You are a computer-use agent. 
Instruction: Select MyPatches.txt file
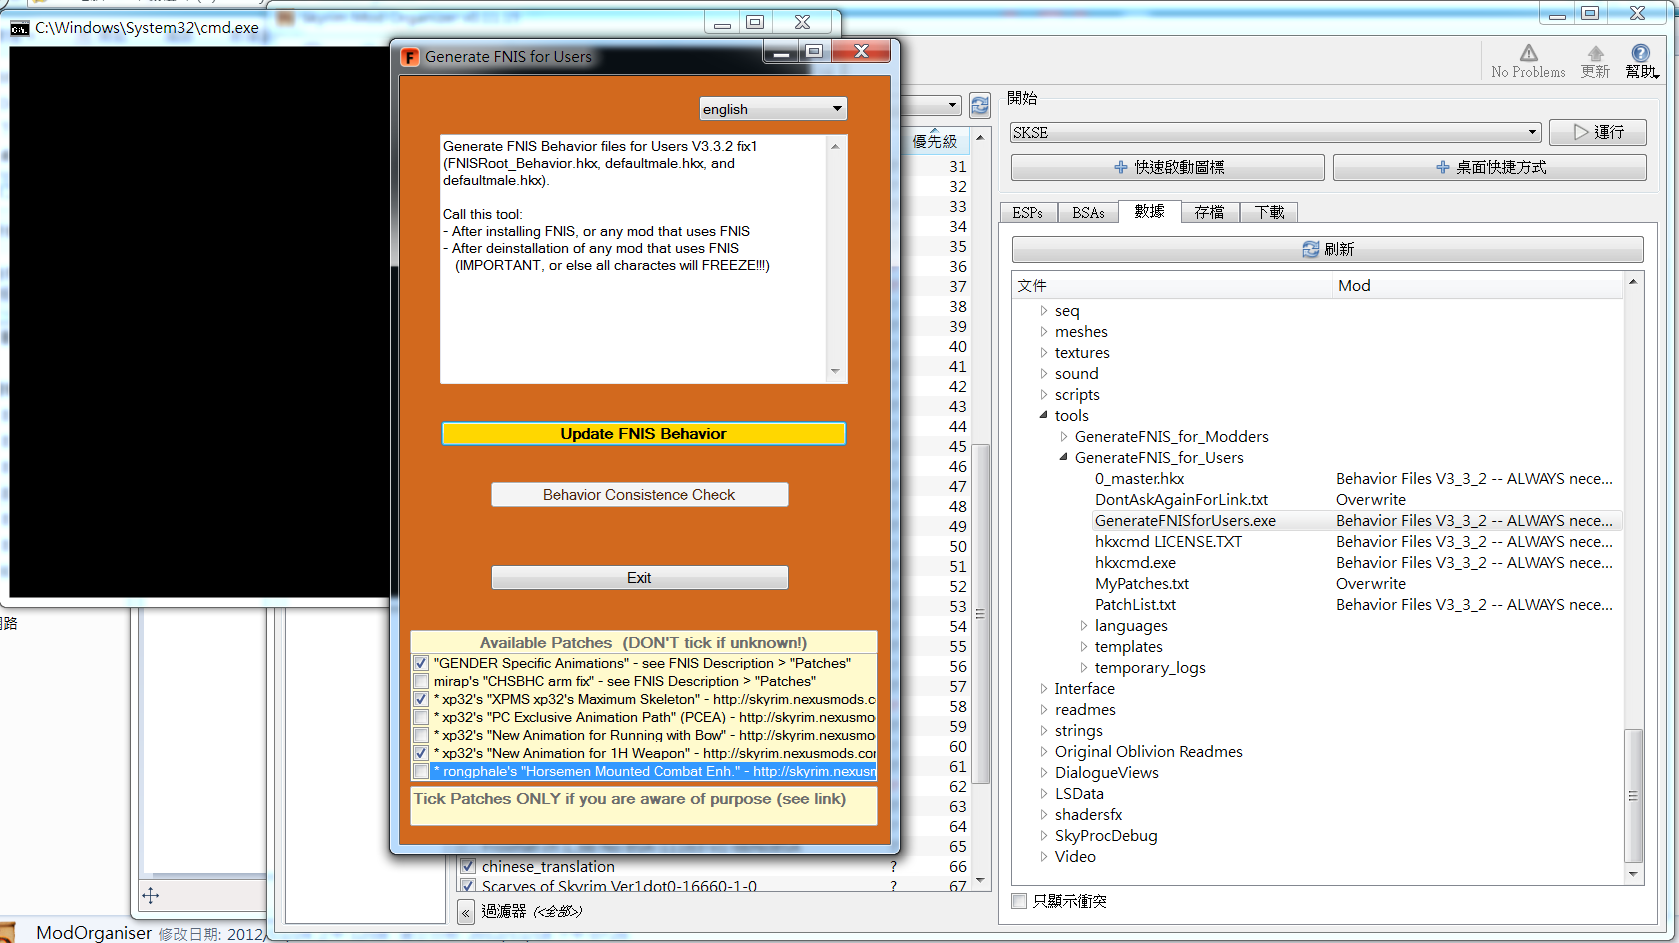1142,584
